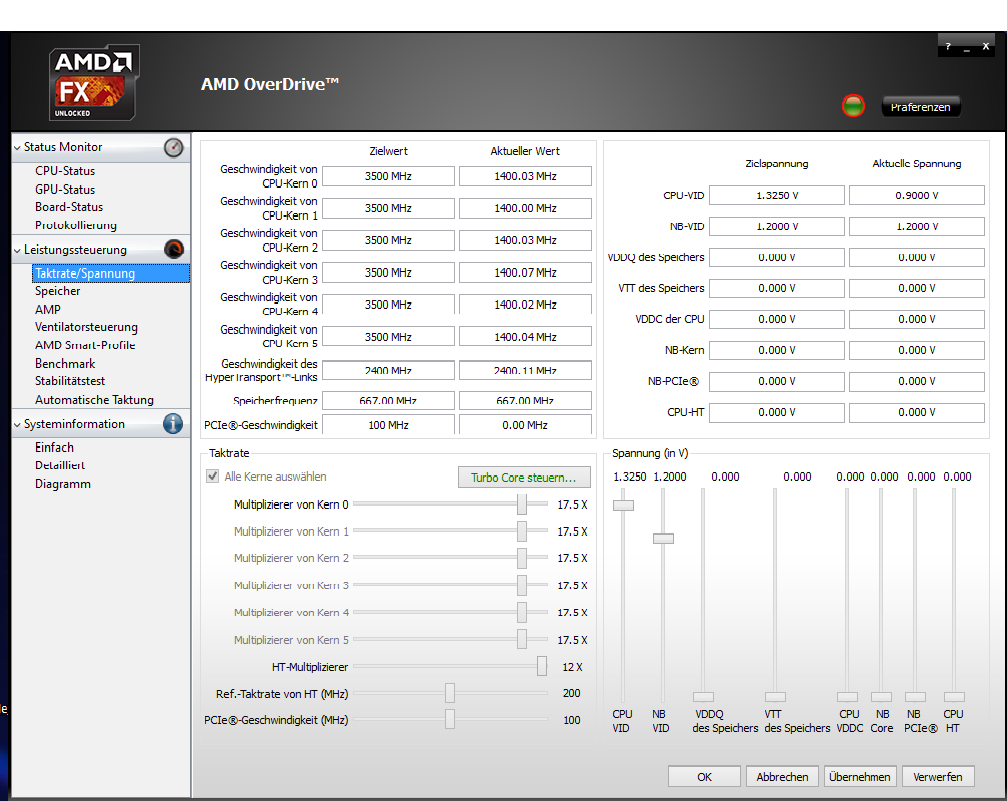Click CPU-Kern 0 Zielwert field
Screen dimensions: 1007x801
pyautogui.click(x=388, y=176)
